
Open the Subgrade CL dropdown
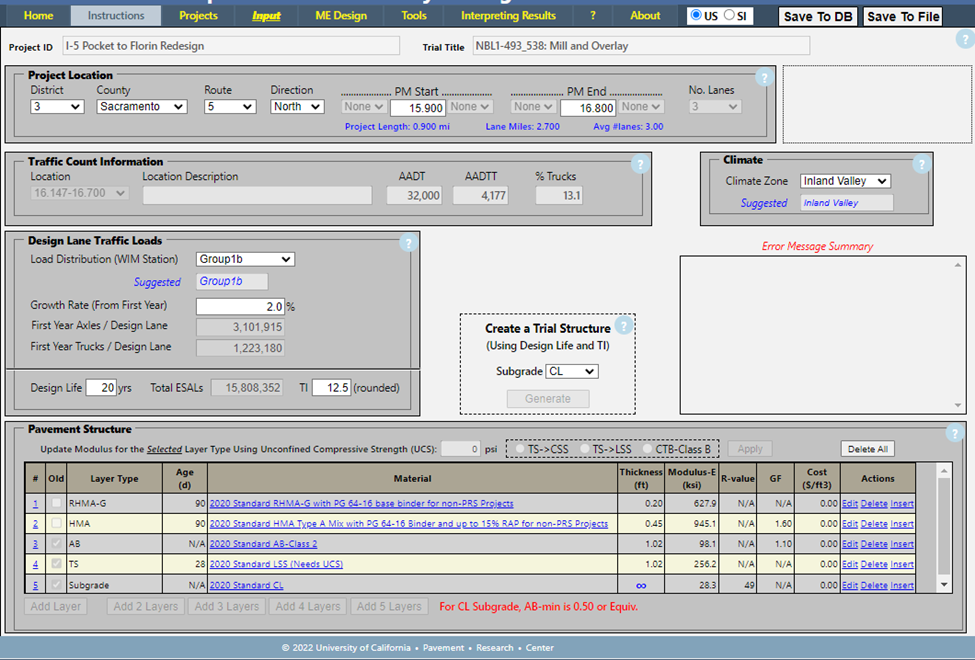coord(572,371)
